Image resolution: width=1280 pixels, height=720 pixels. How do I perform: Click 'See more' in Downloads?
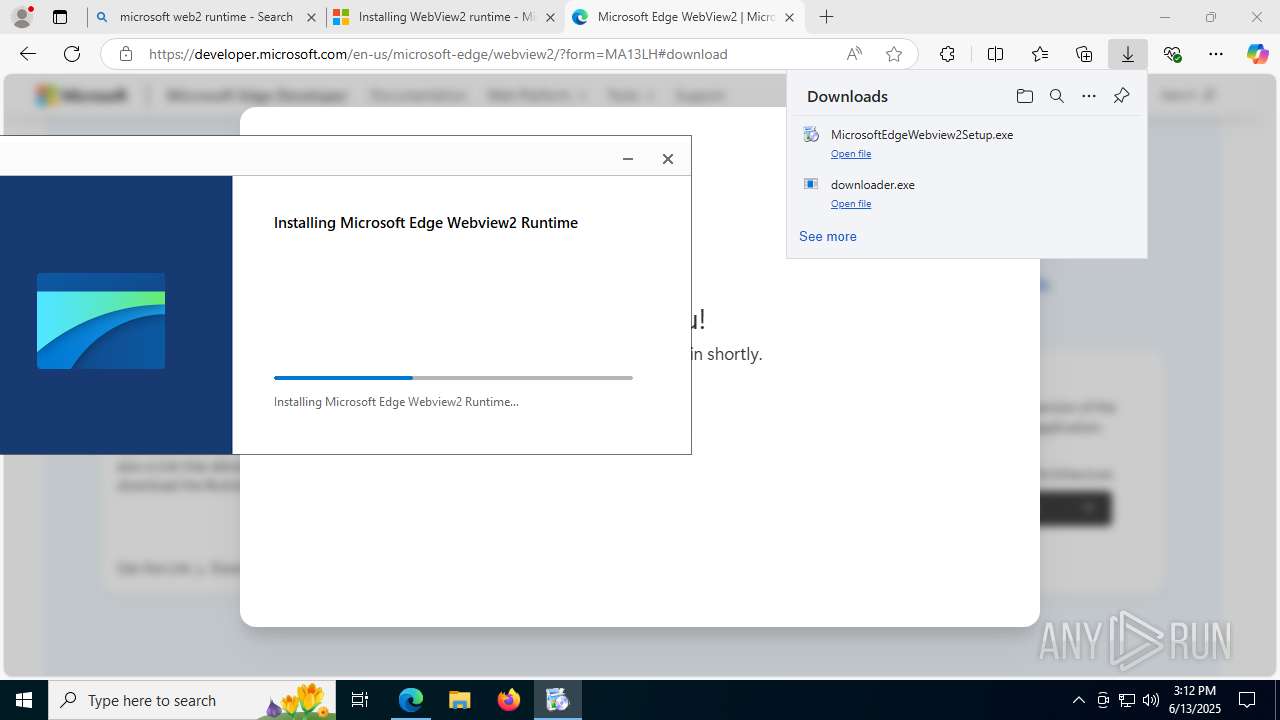827,236
